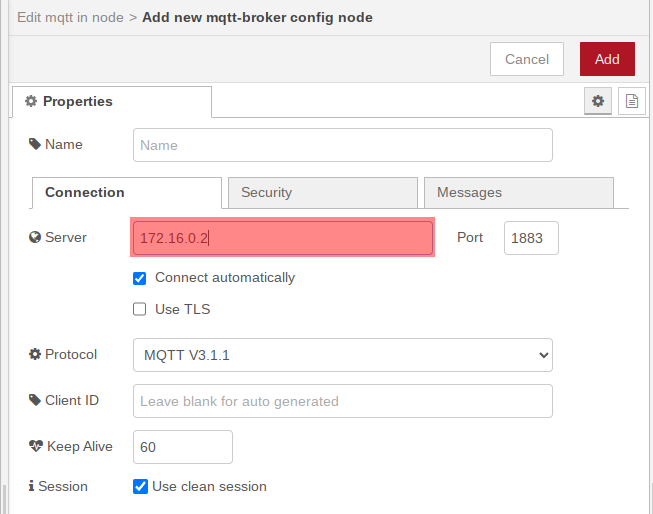
Task: Disable Connect automatically checkbox
Action: point(140,278)
